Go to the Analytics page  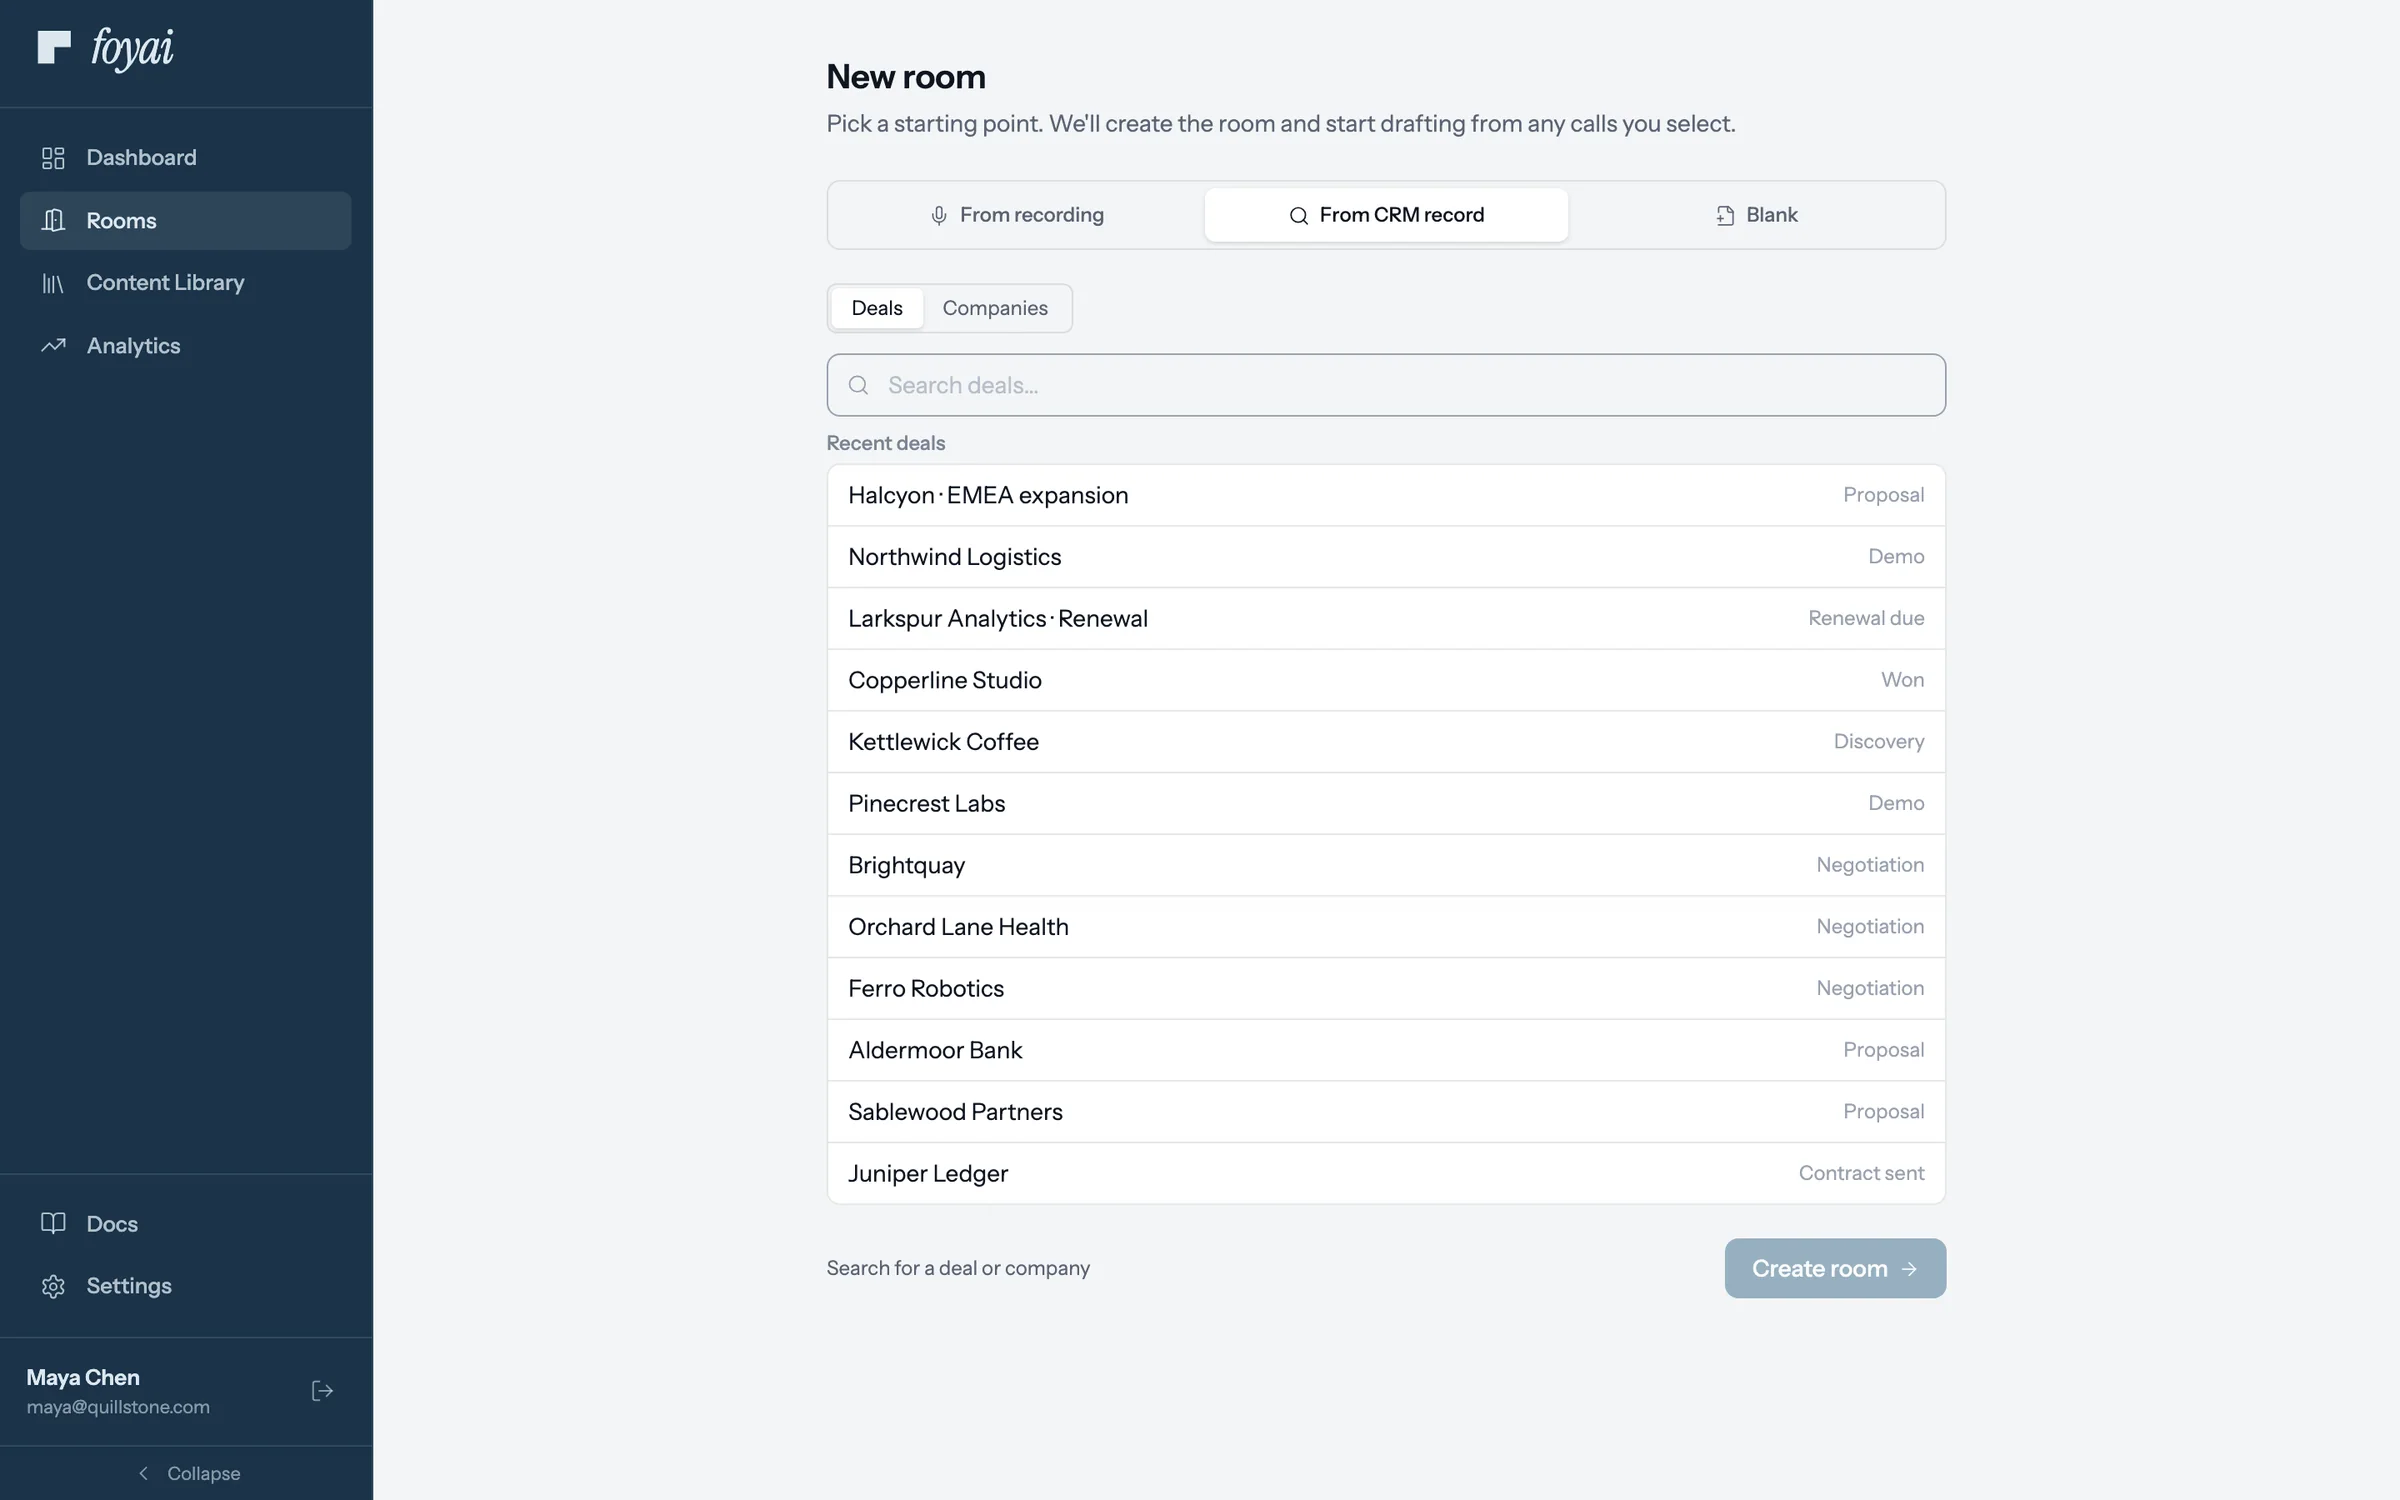[x=186, y=346]
